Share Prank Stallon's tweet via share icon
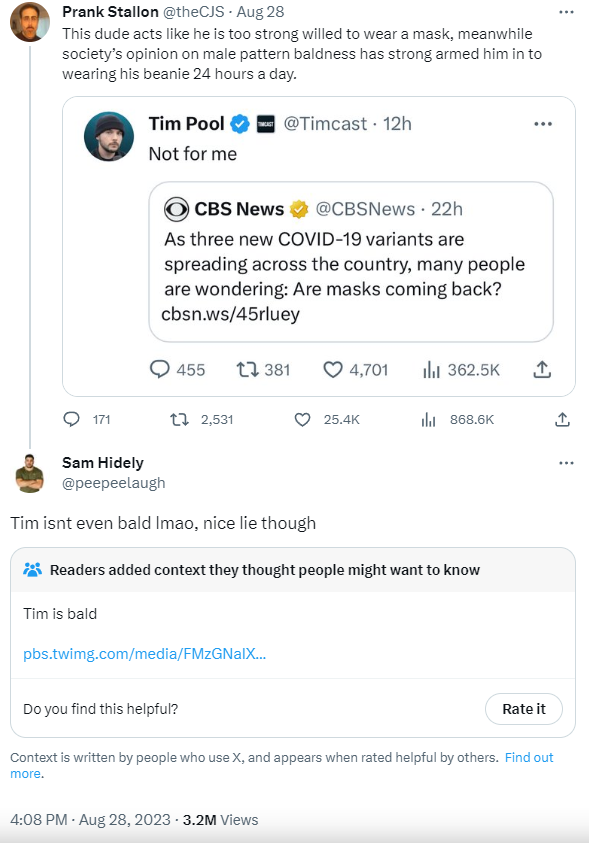 point(562,419)
